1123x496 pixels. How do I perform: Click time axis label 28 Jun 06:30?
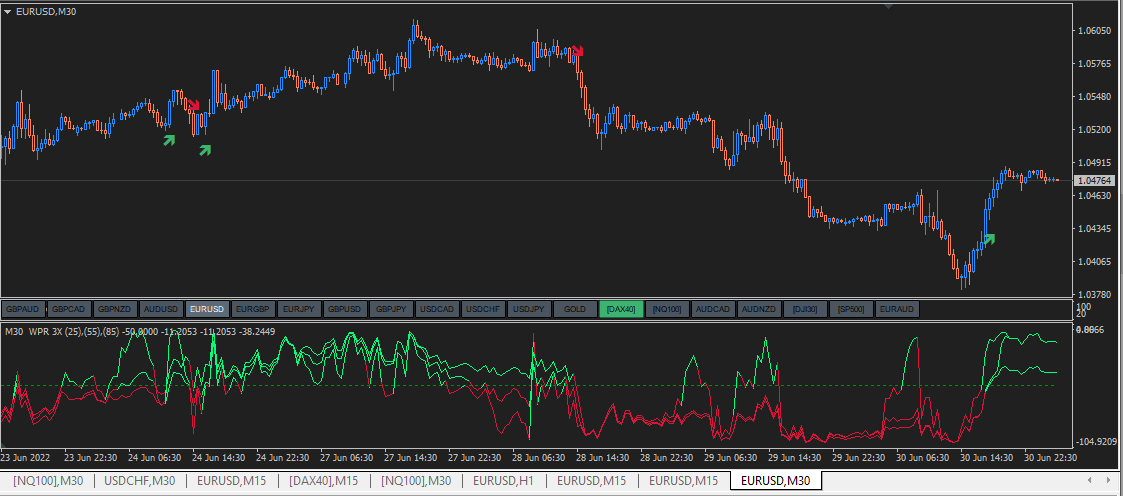[x=537, y=457]
